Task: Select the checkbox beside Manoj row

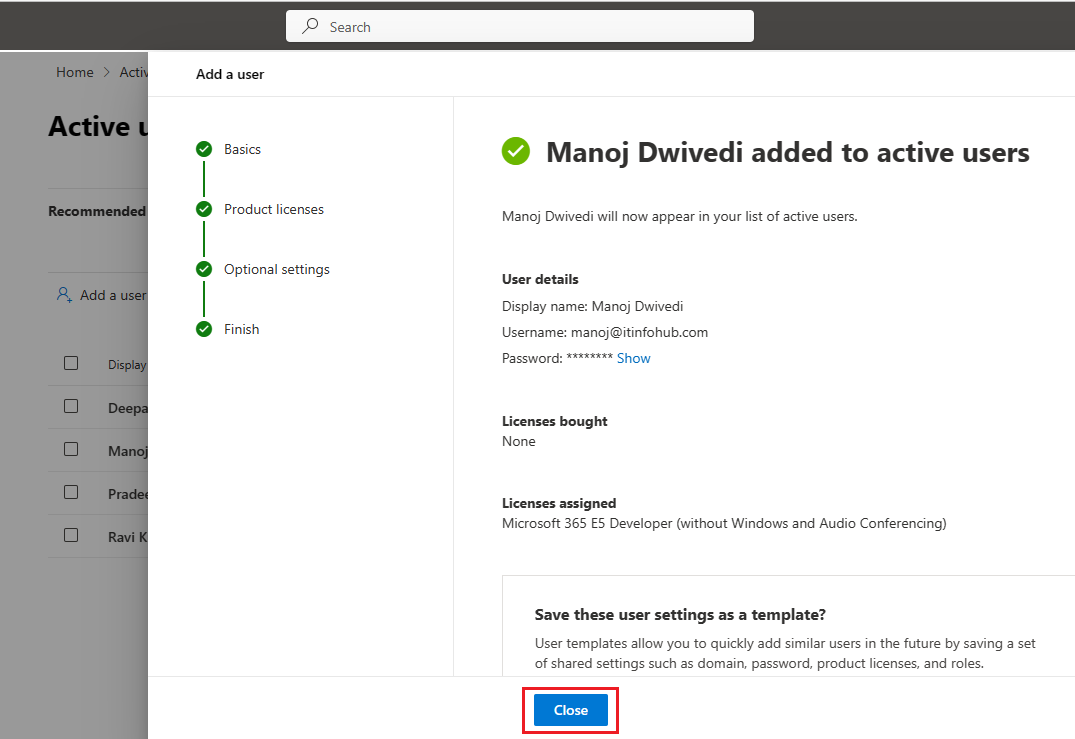Action: click(71, 449)
